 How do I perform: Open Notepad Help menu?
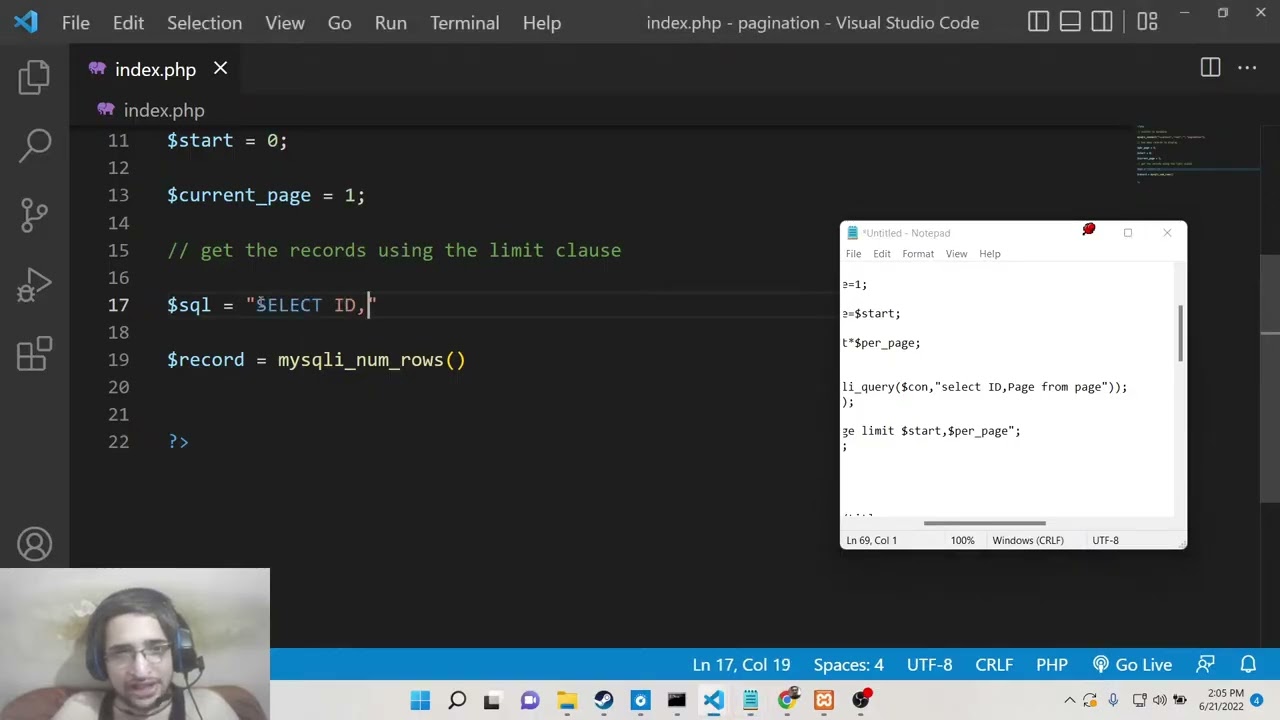click(x=989, y=254)
